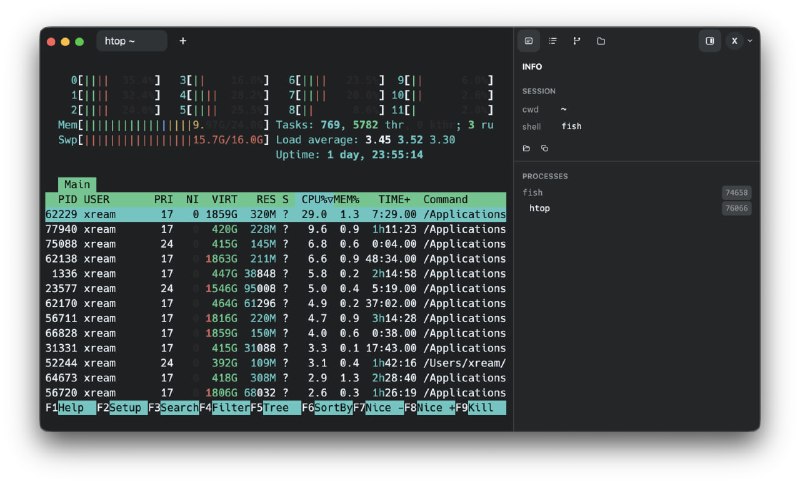Select process row with PID 64673

pyautogui.click(x=276, y=378)
